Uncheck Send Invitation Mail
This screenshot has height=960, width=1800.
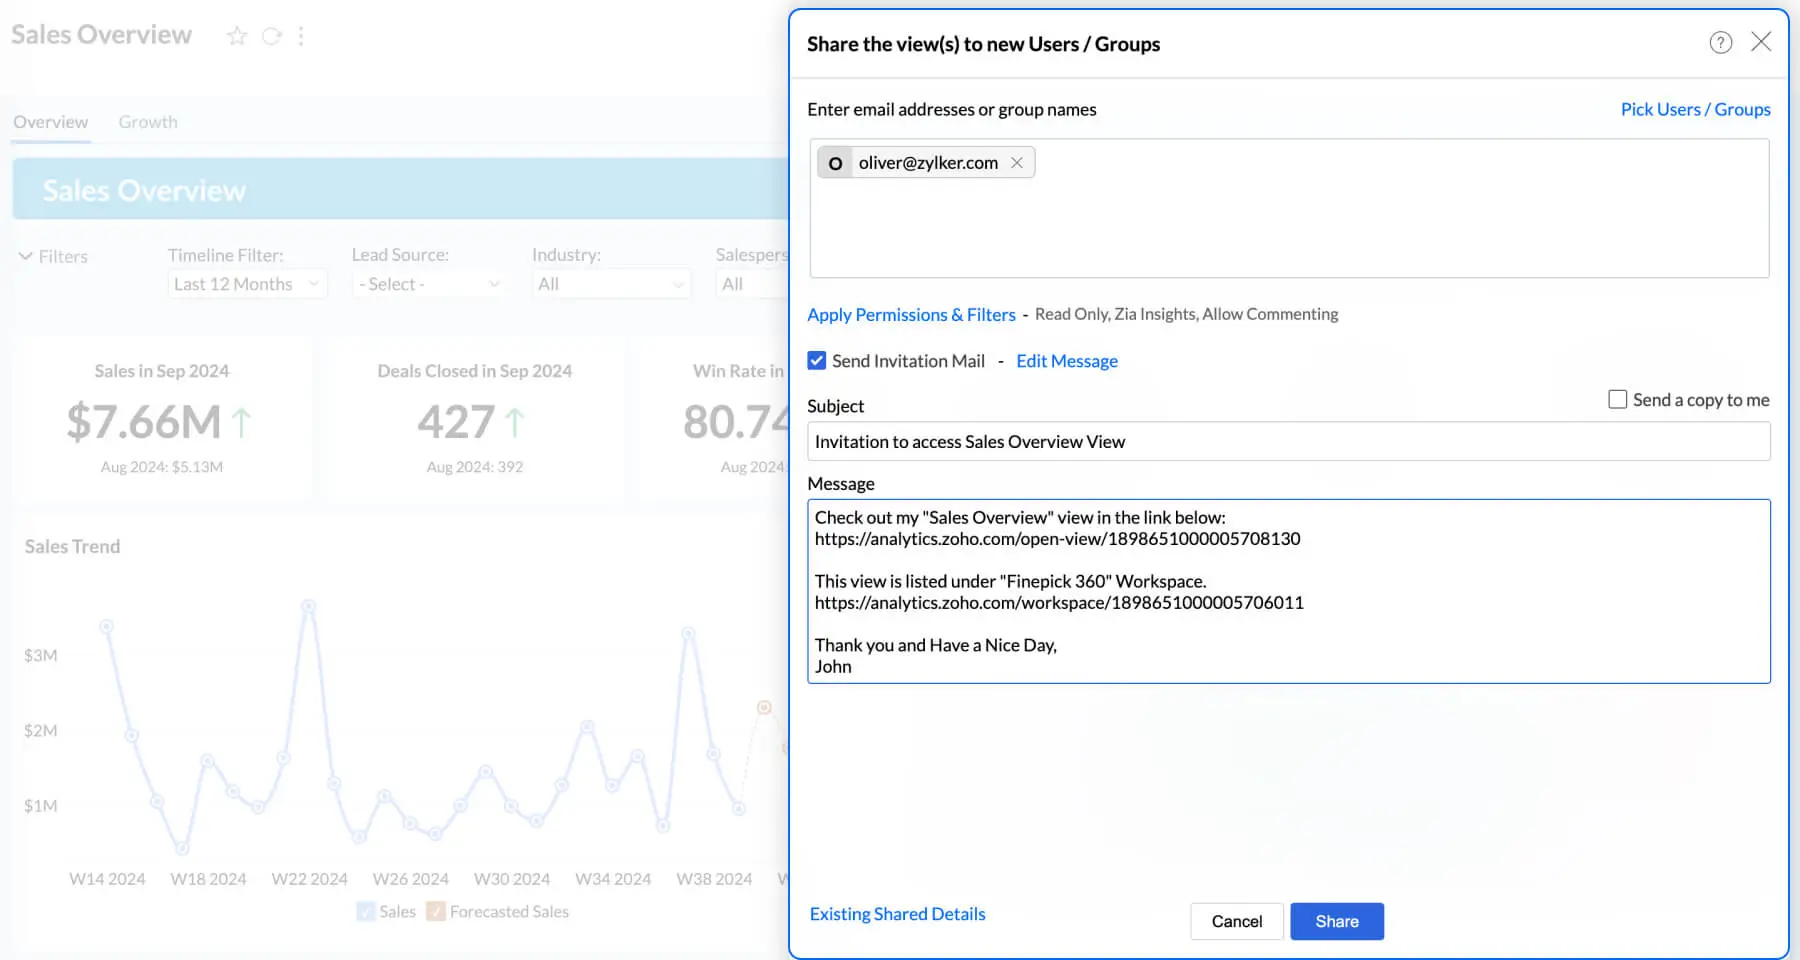tap(817, 361)
